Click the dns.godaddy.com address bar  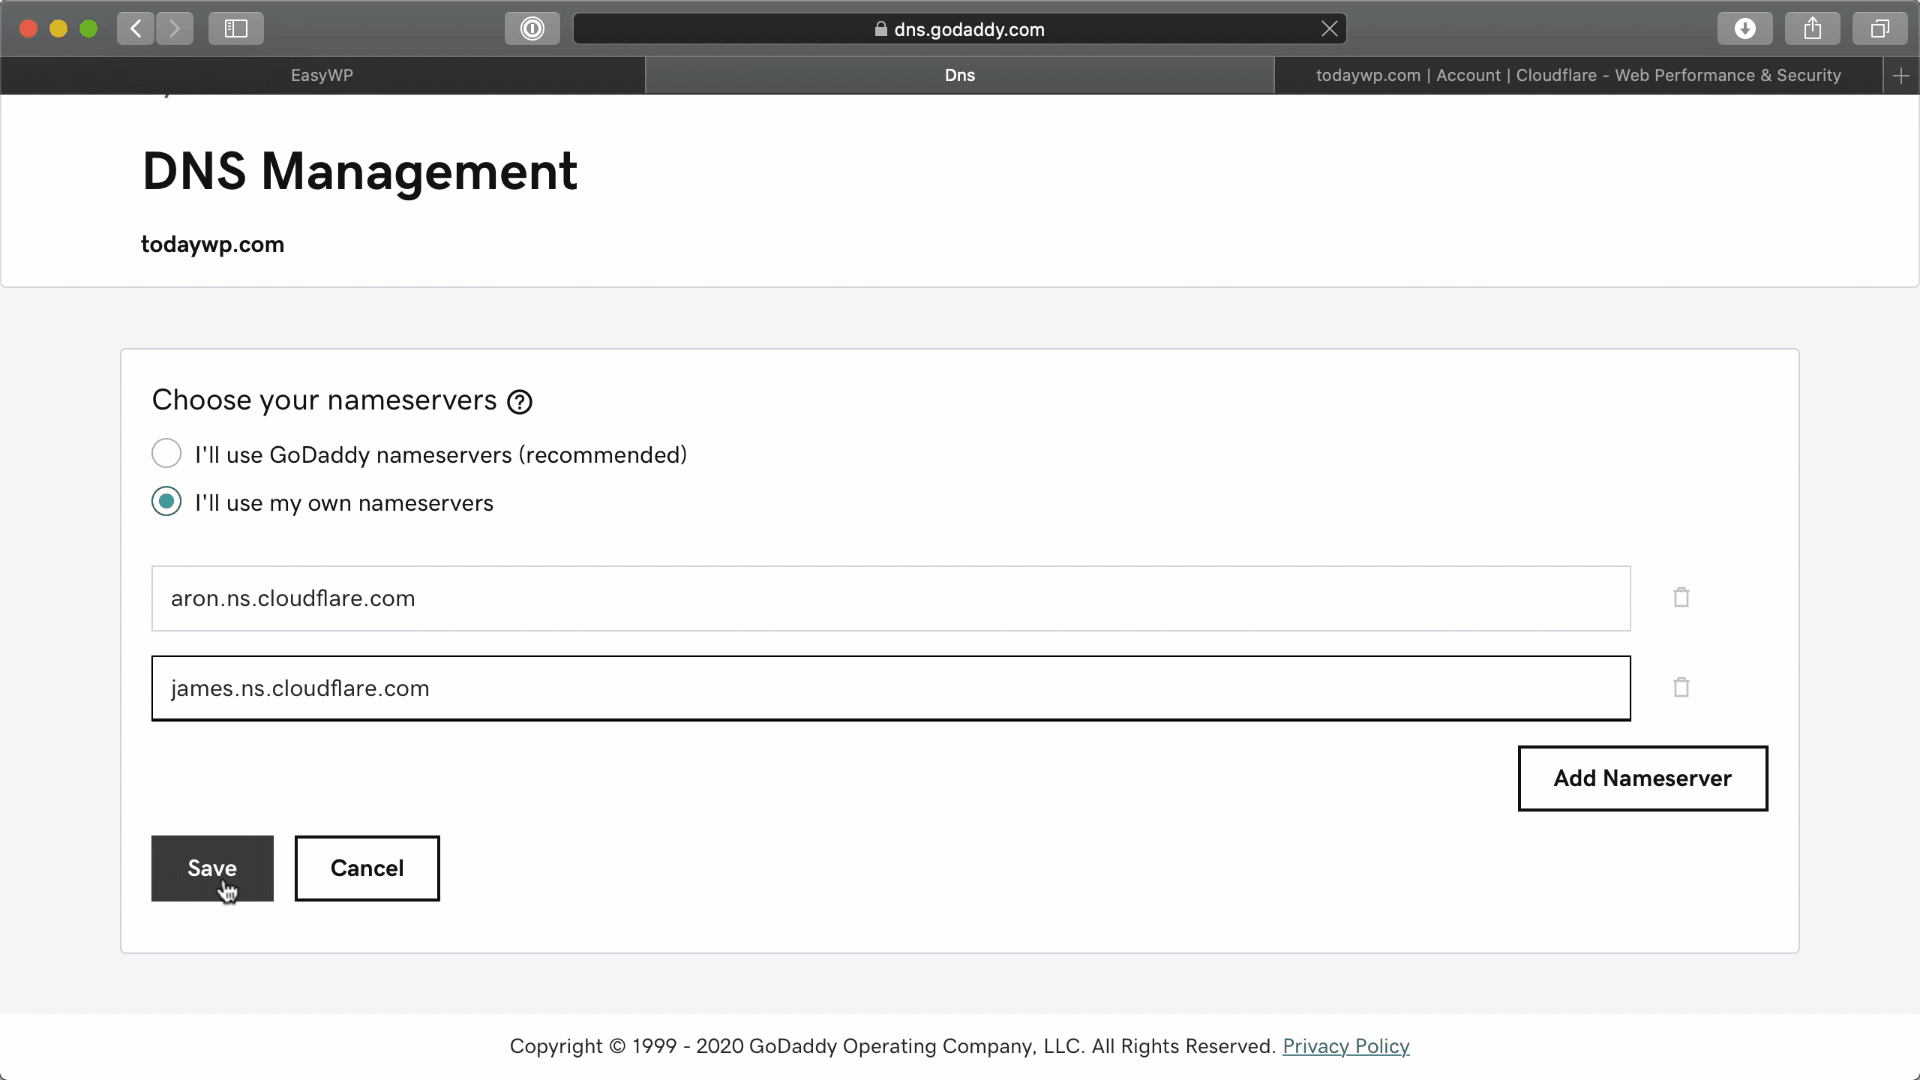tap(960, 29)
